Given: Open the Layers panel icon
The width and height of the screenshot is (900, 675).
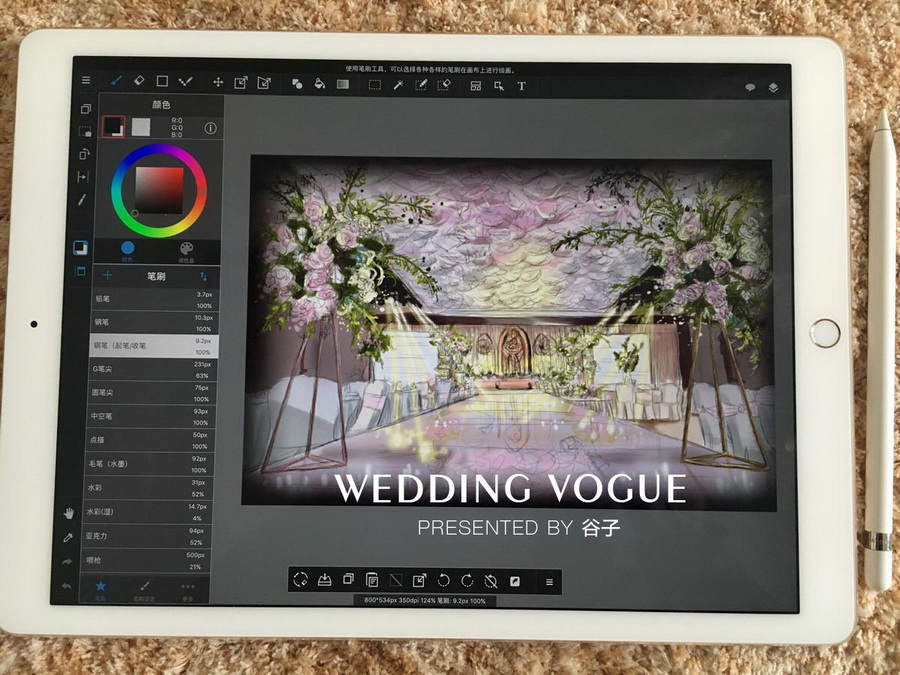Looking at the screenshot, I should (773, 88).
